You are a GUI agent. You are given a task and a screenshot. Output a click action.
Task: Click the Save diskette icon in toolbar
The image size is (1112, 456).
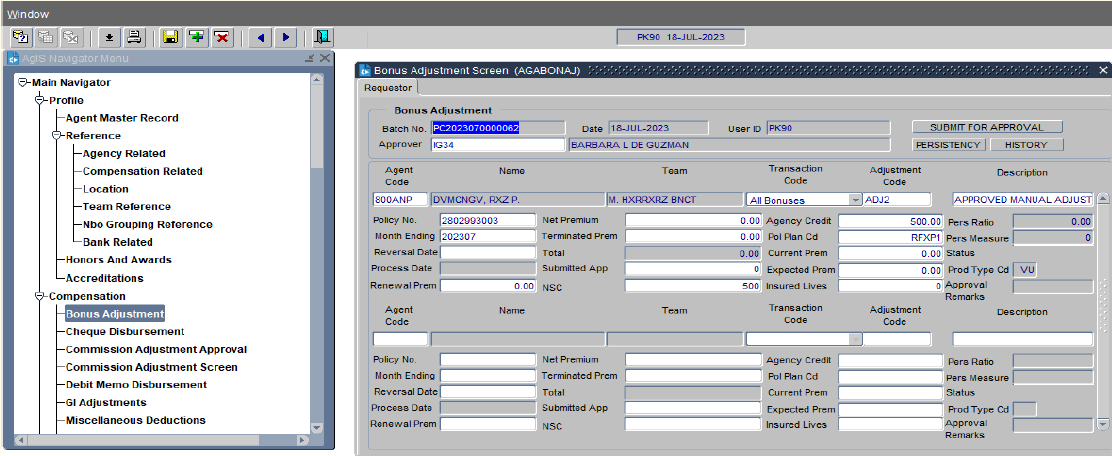pos(171,37)
